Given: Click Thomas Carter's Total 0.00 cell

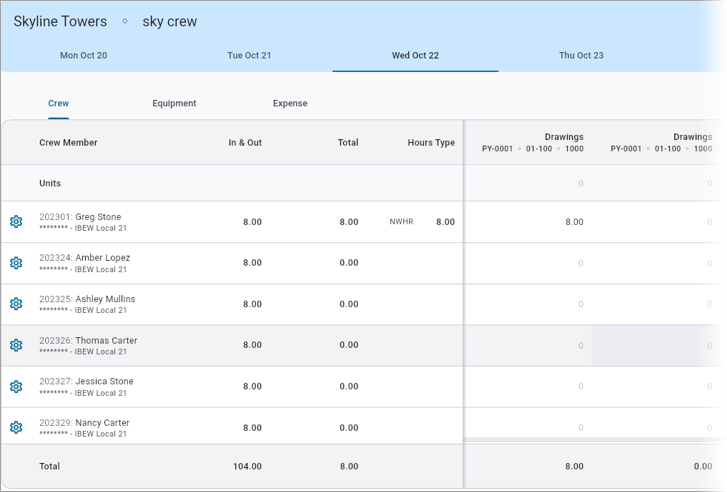Looking at the screenshot, I should (349, 345).
